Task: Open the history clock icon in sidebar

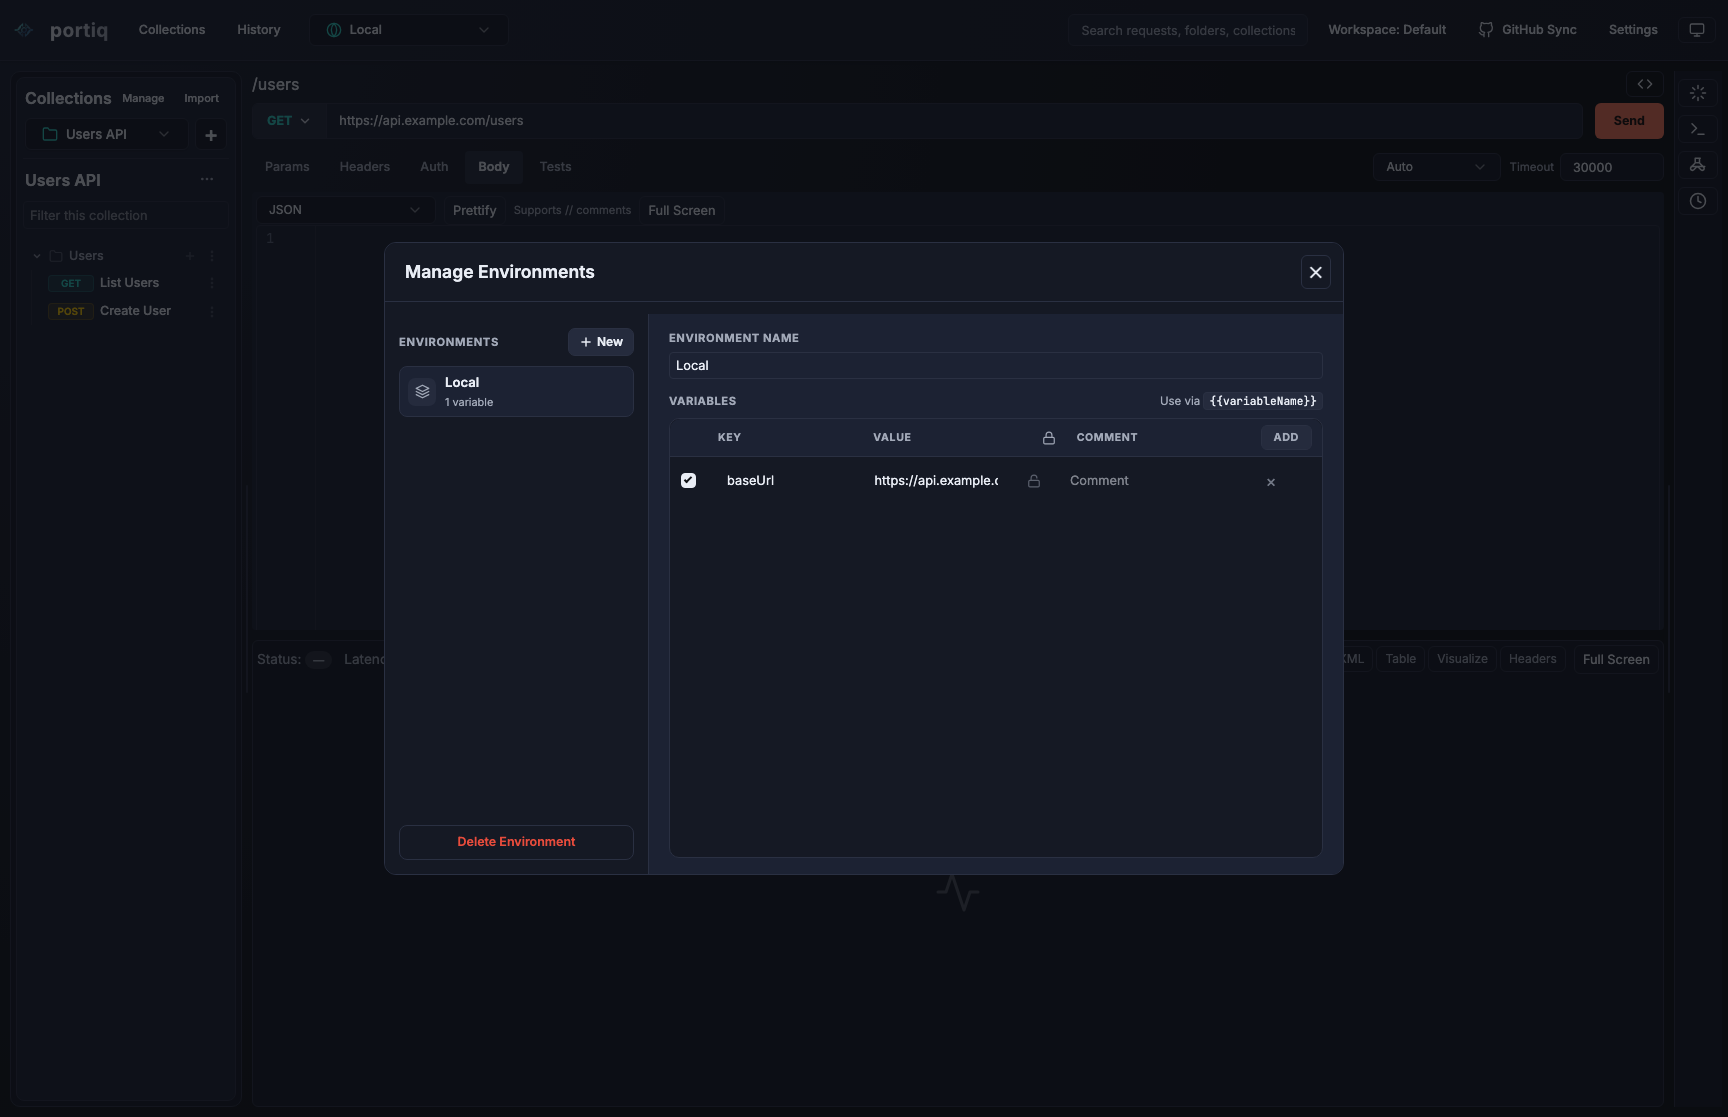Action: [1698, 201]
